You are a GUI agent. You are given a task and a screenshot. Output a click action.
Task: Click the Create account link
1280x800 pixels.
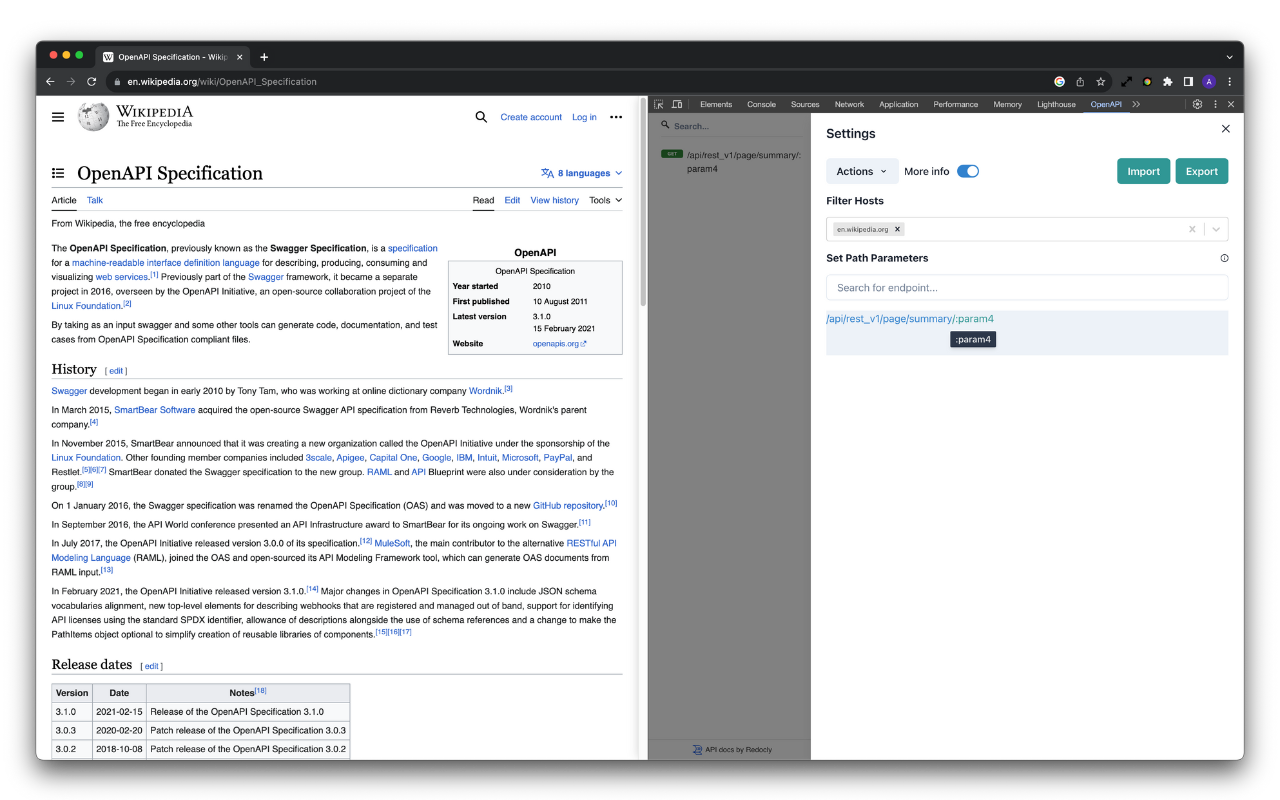pyautogui.click(x=531, y=117)
